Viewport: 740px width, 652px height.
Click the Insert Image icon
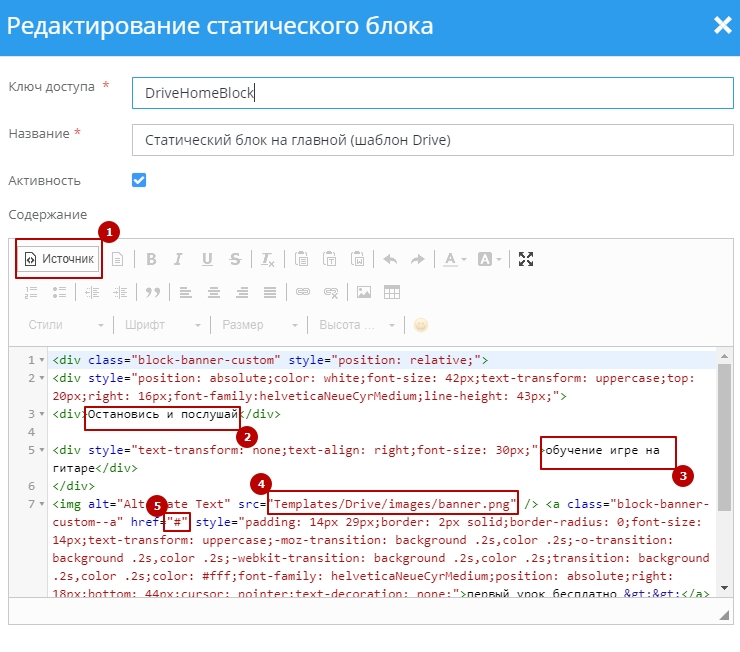point(364,293)
